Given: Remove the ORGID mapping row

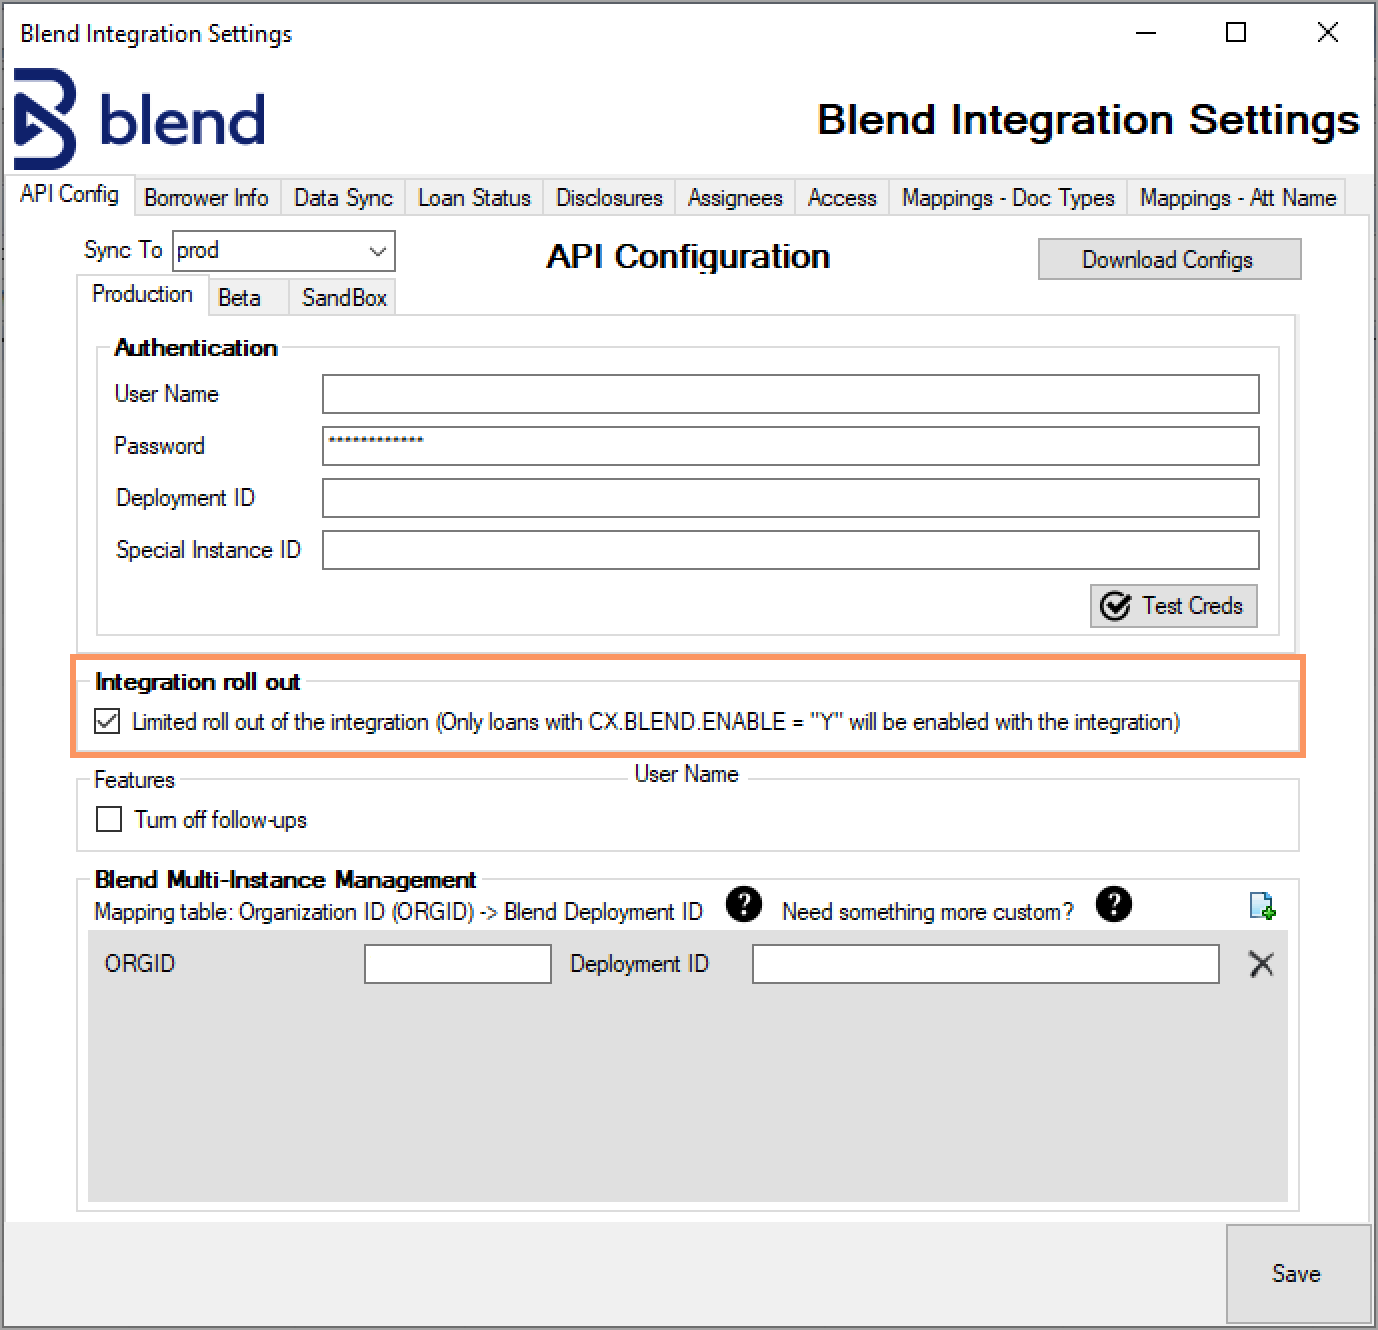Looking at the screenshot, I should (1262, 964).
